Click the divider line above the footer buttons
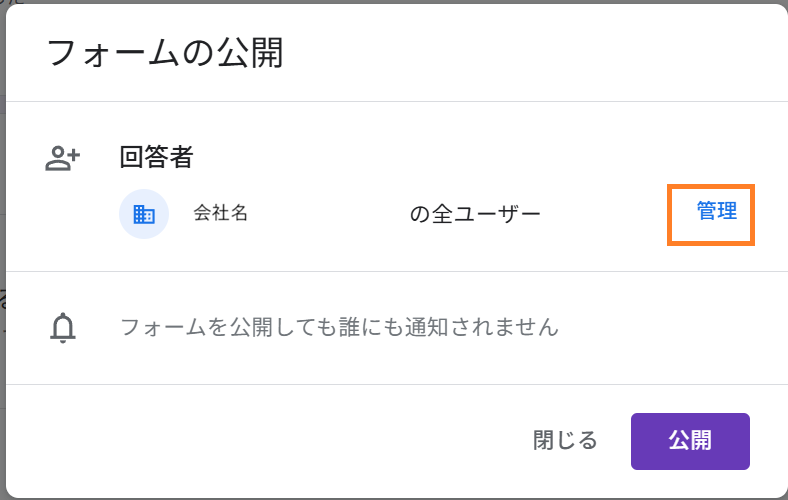This screenshot has height=500, width=788. point(394,384)
